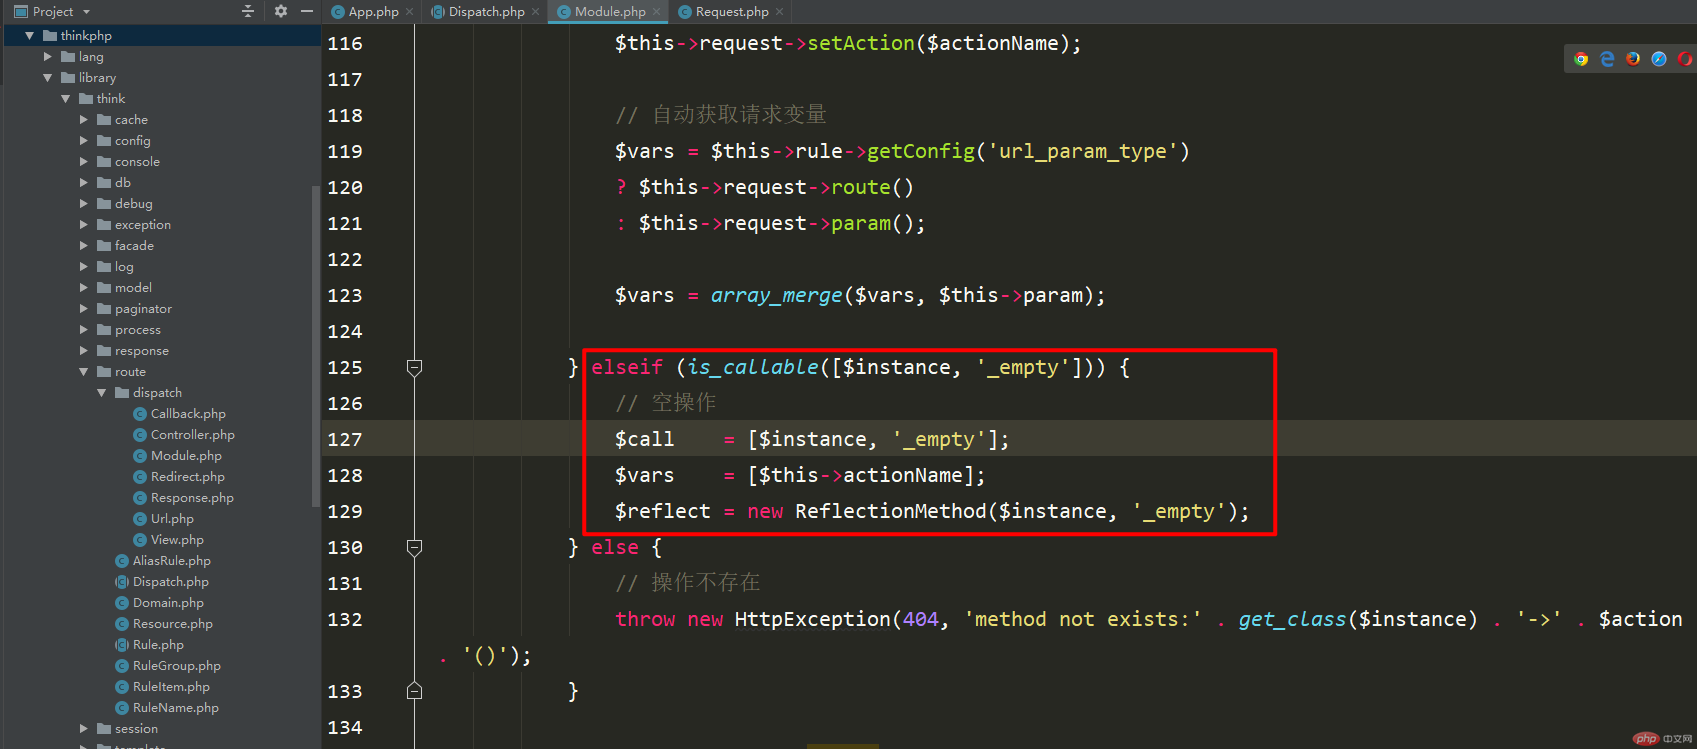Collapse the think folder

[65, 98]
